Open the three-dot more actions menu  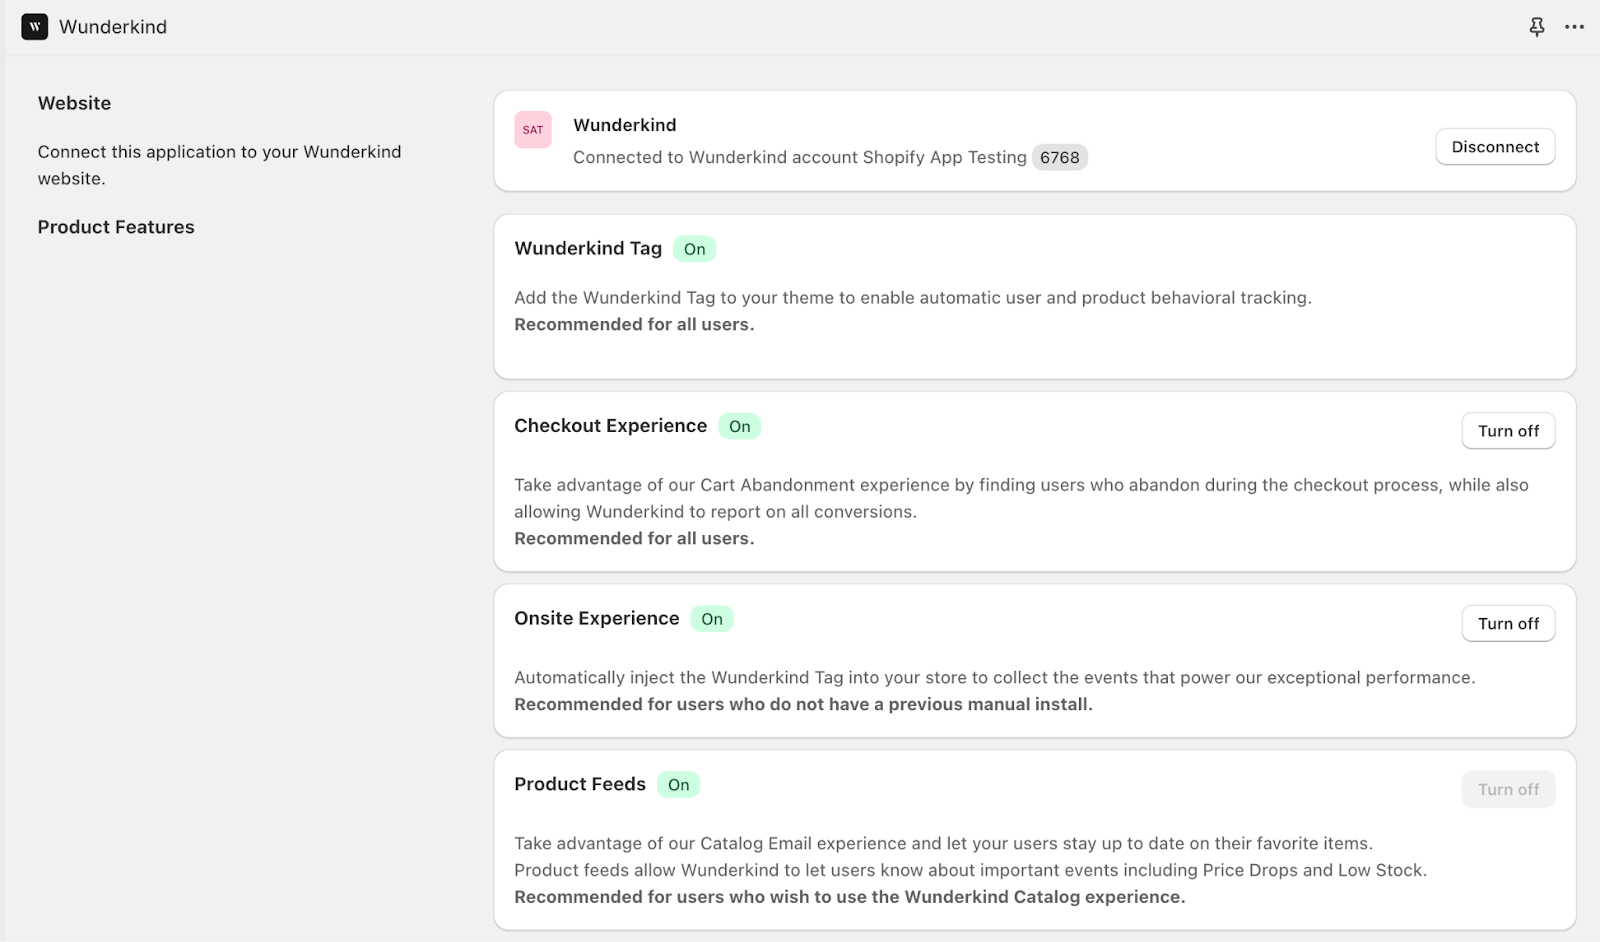(x=1574, y=27)
